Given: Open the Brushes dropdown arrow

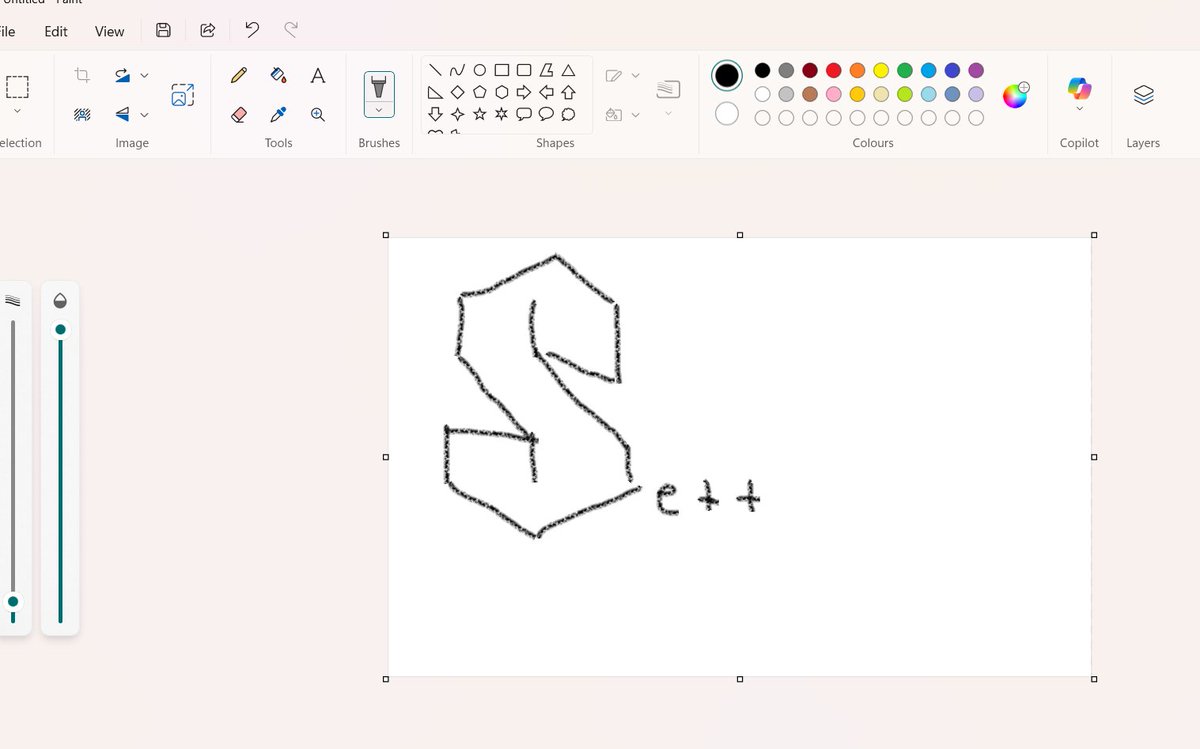Looking at the screenshot, I should tap(379, 109).
